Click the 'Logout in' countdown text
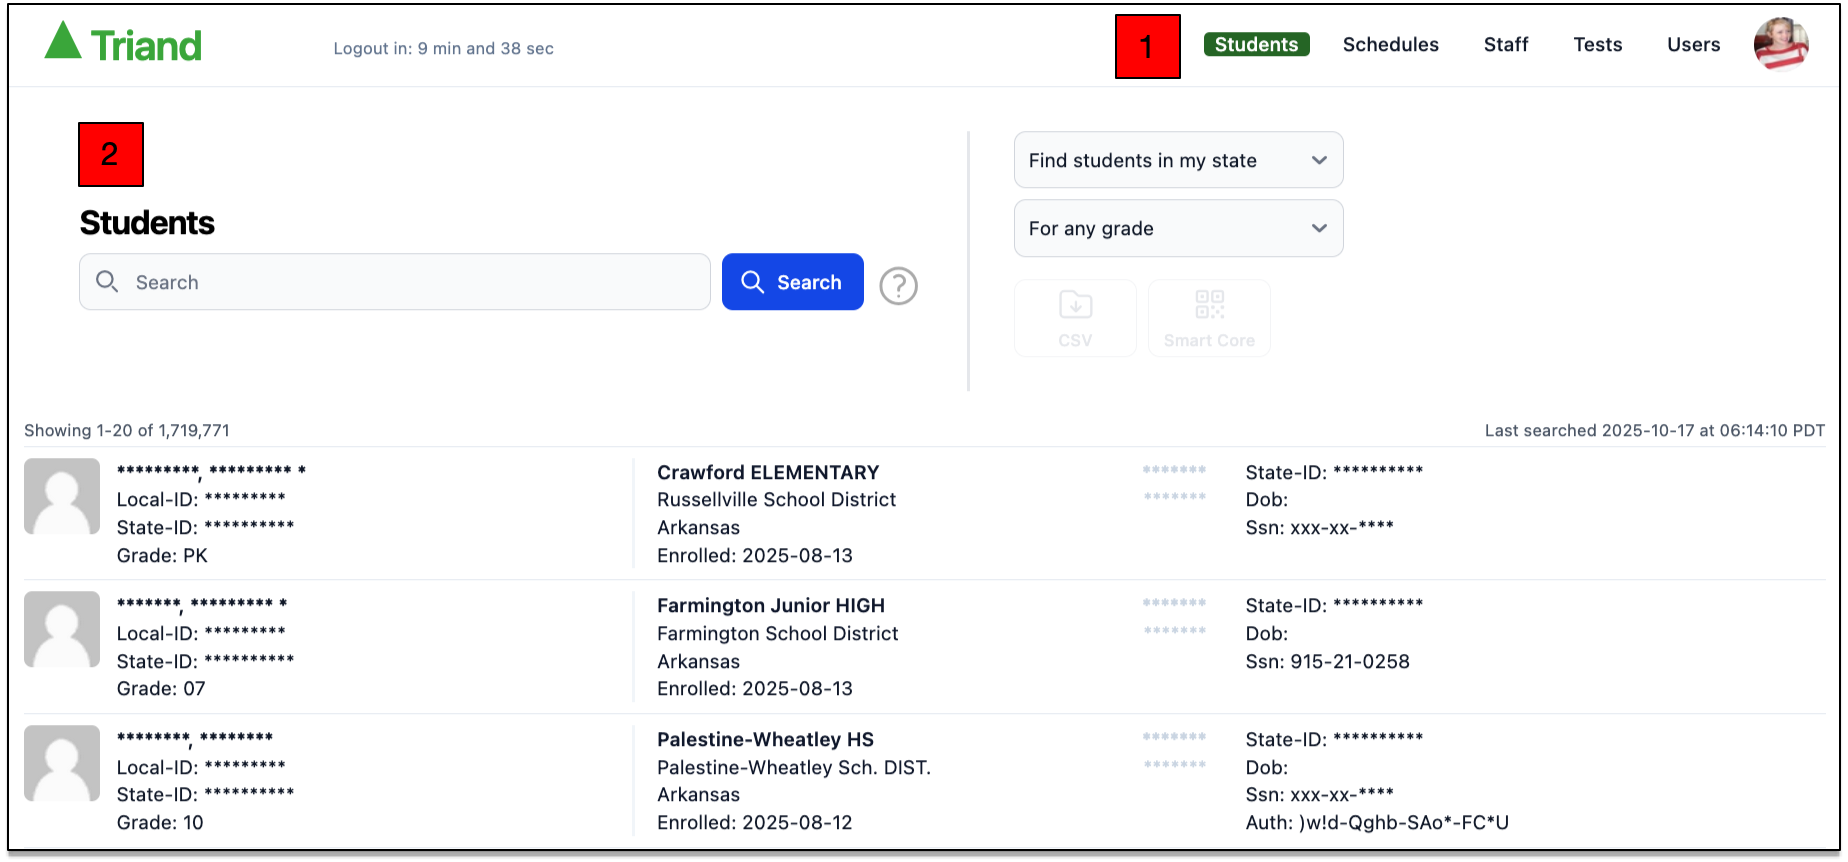The height and width of the screenshot is (862, 1848). [x=443, y=48]
